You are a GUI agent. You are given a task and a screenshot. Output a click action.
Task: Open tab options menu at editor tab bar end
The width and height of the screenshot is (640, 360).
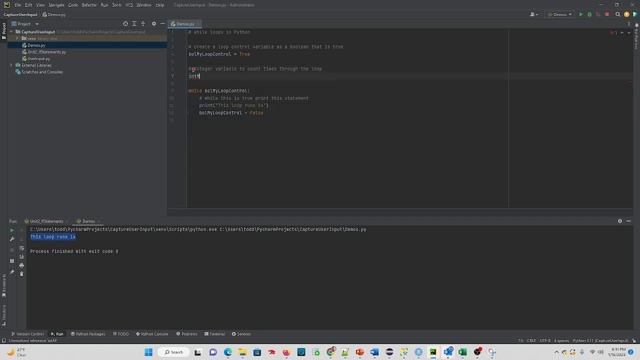629,24
